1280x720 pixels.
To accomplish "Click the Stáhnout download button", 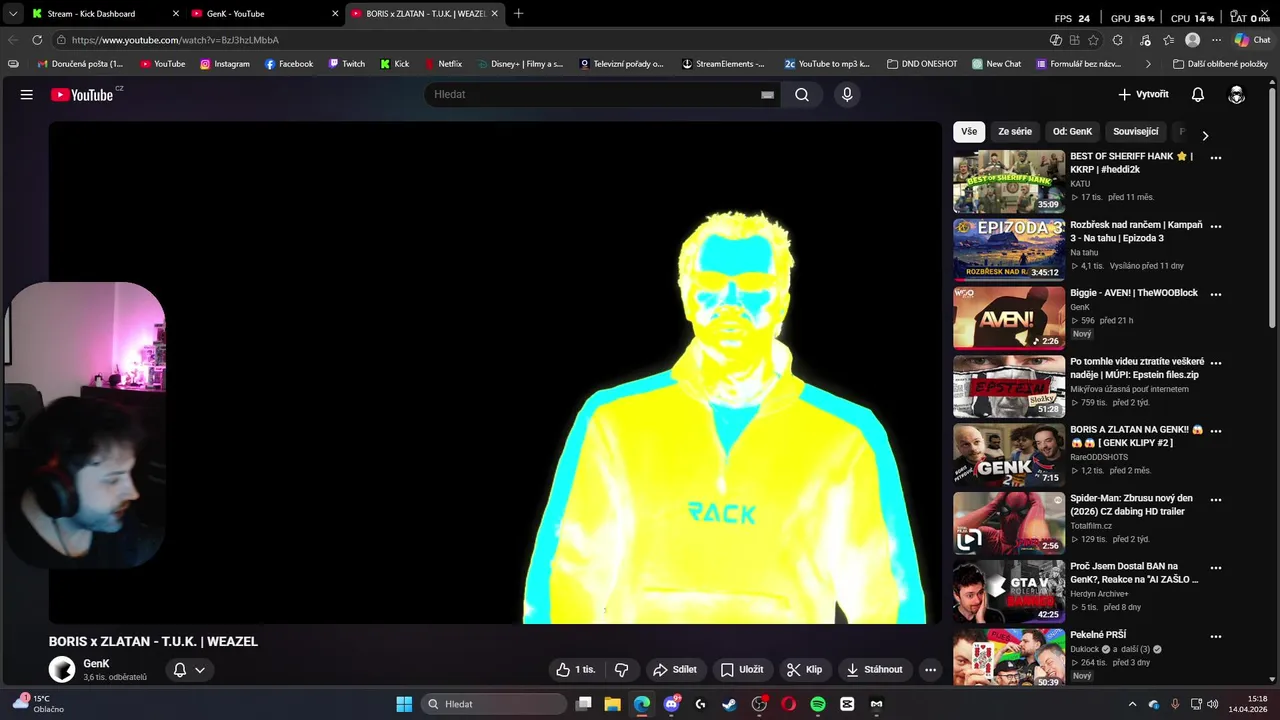I will click(874, 670).
